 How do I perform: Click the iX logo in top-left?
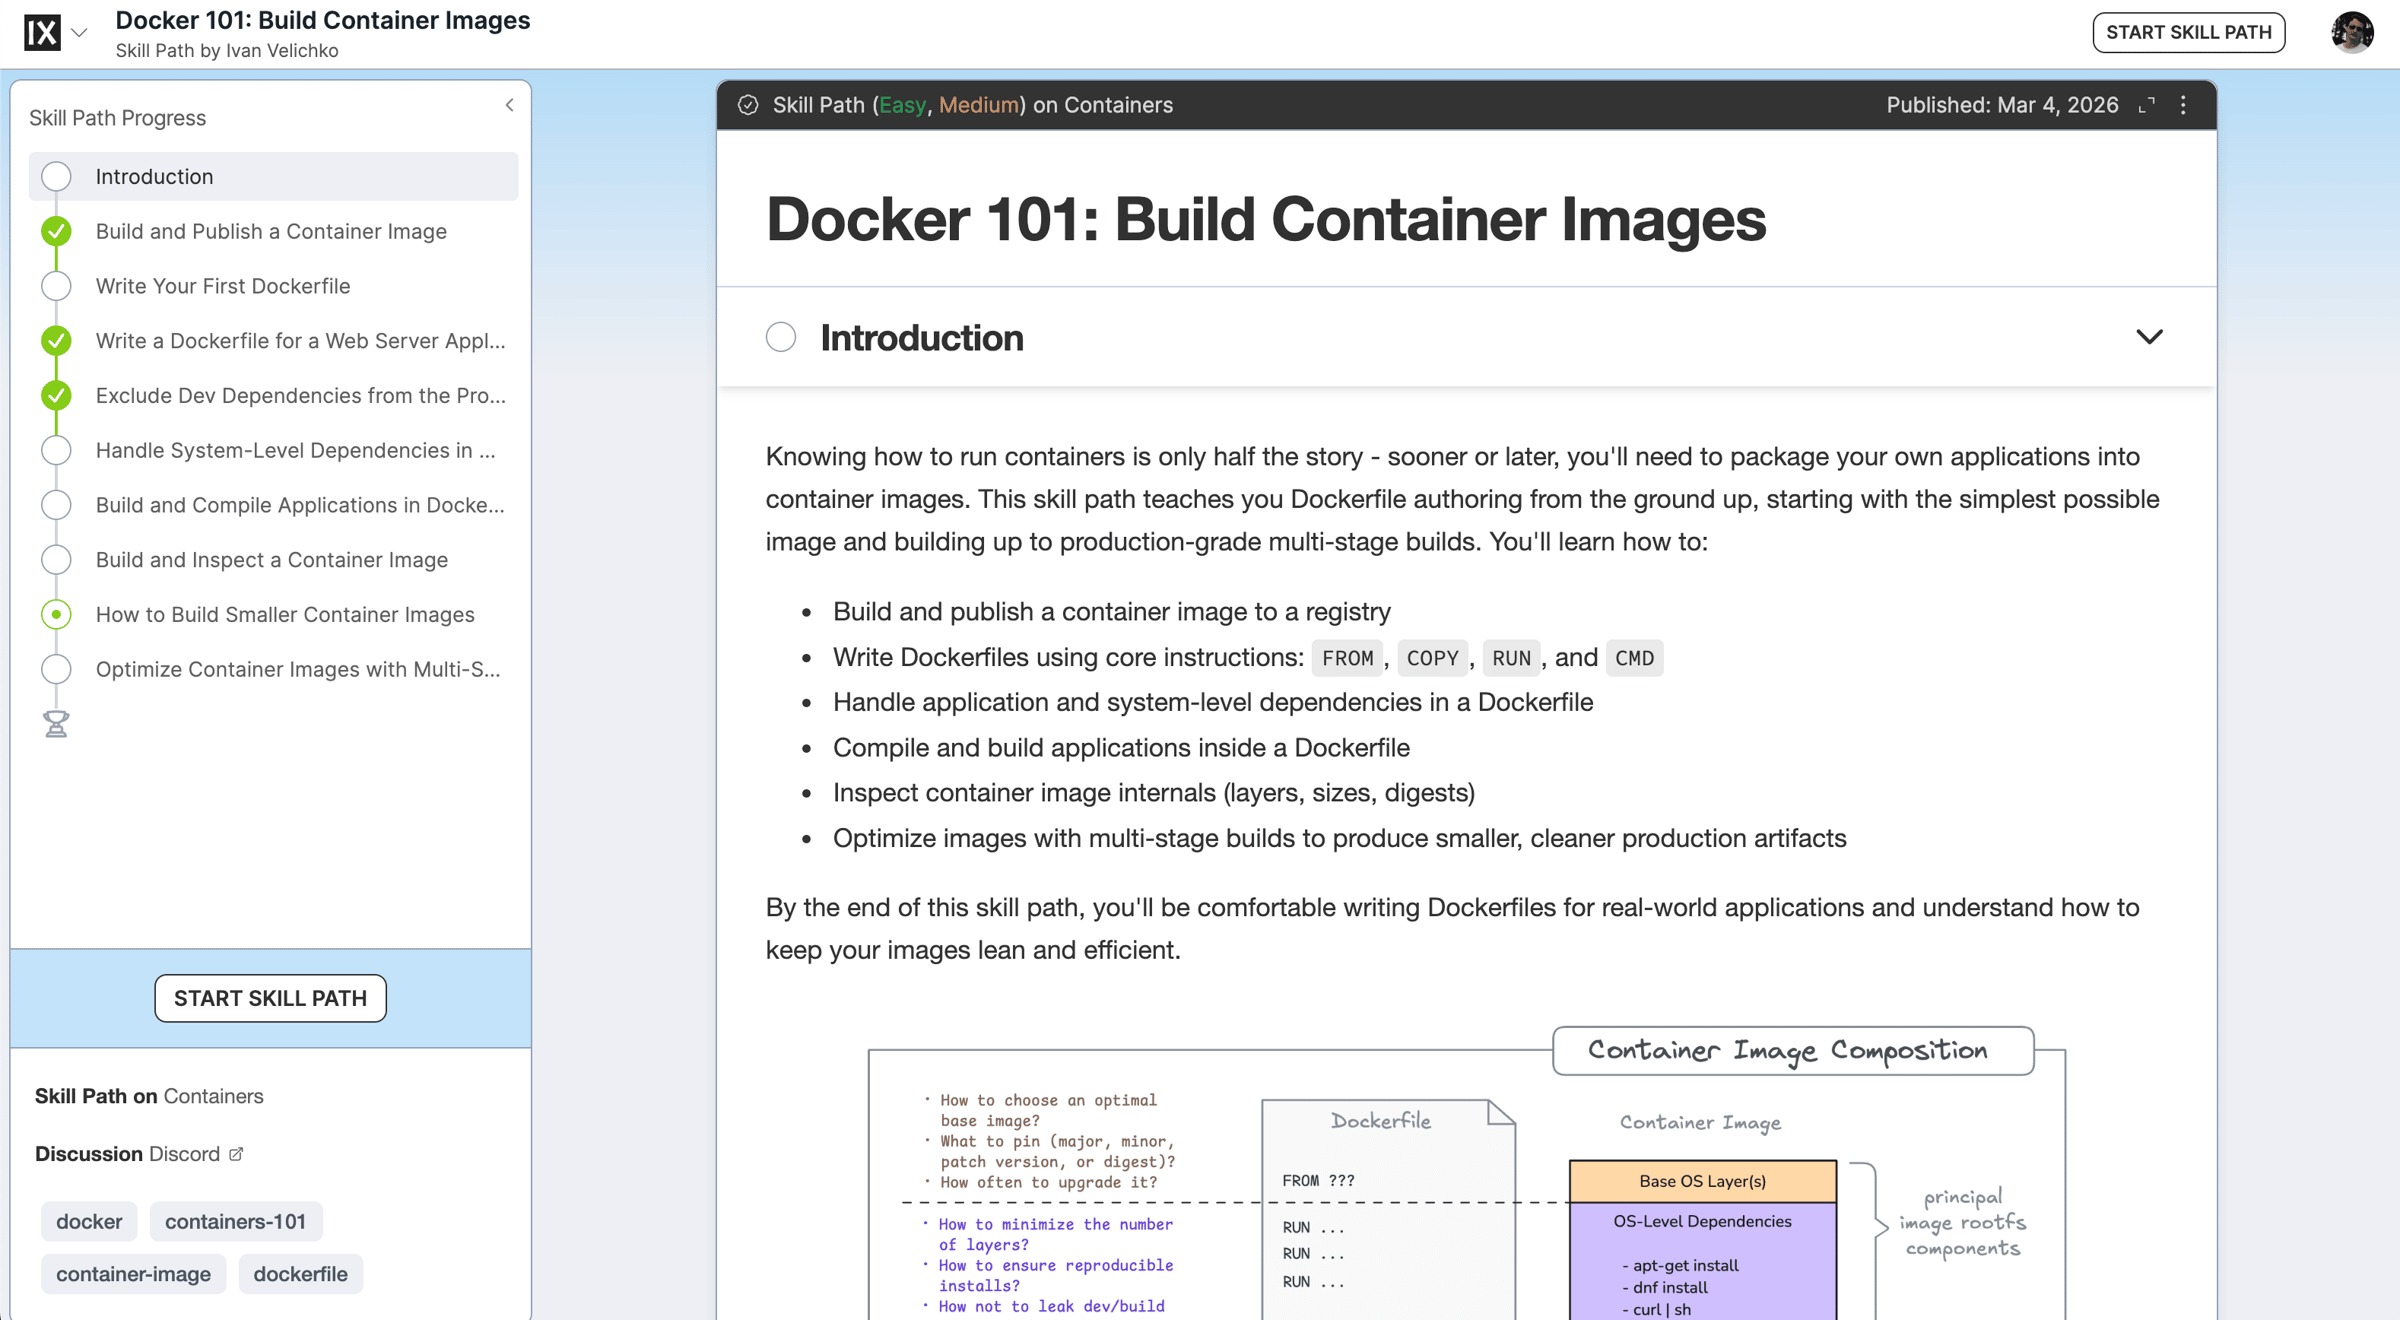click(42, 32)
